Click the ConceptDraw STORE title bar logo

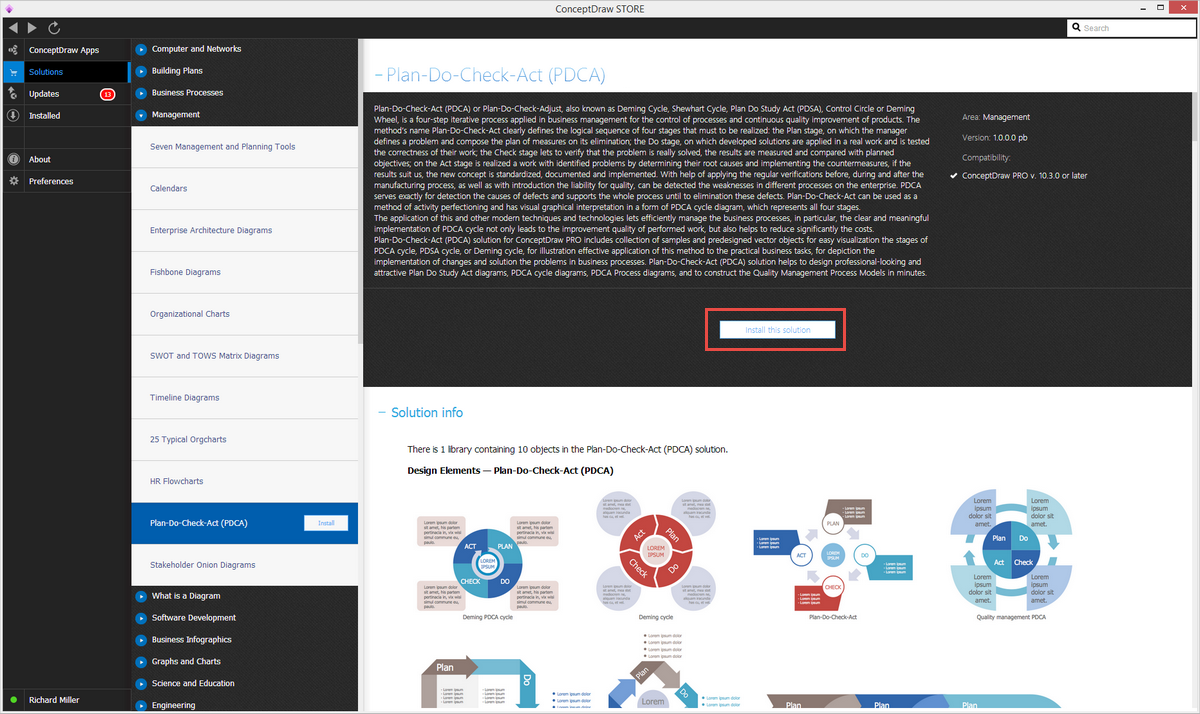pos(11,8)
